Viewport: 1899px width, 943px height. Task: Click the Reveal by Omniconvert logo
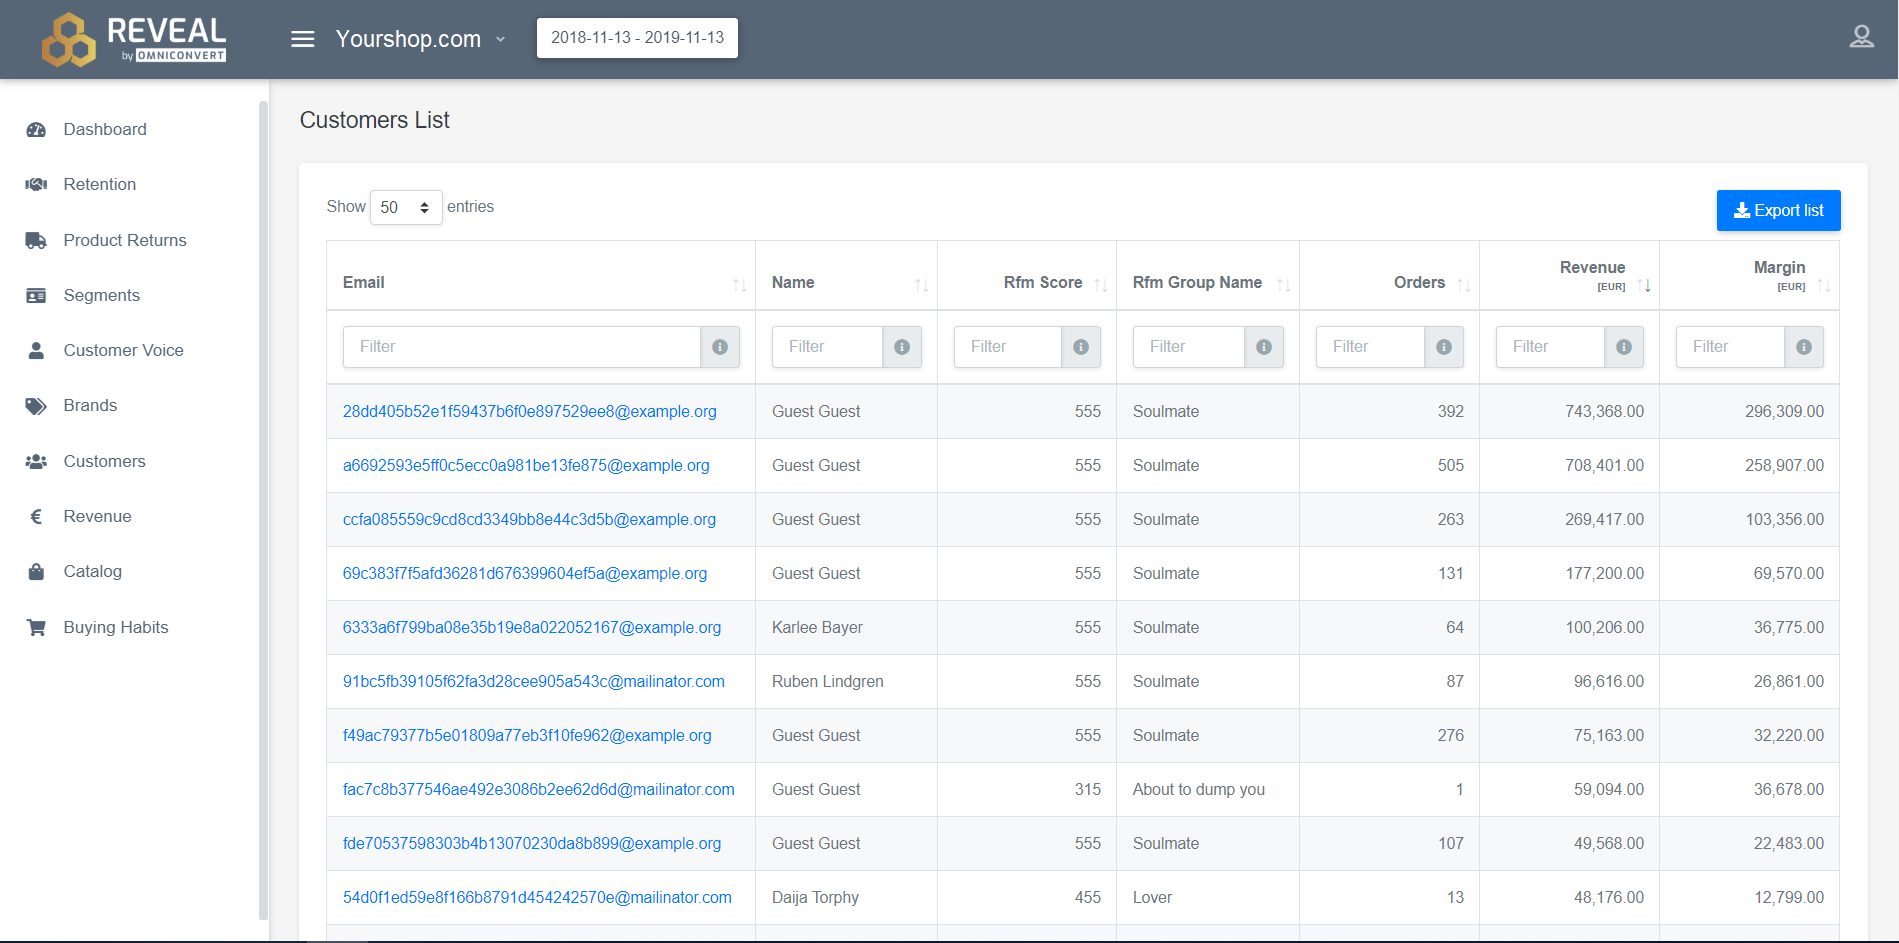tap(134, 39)
